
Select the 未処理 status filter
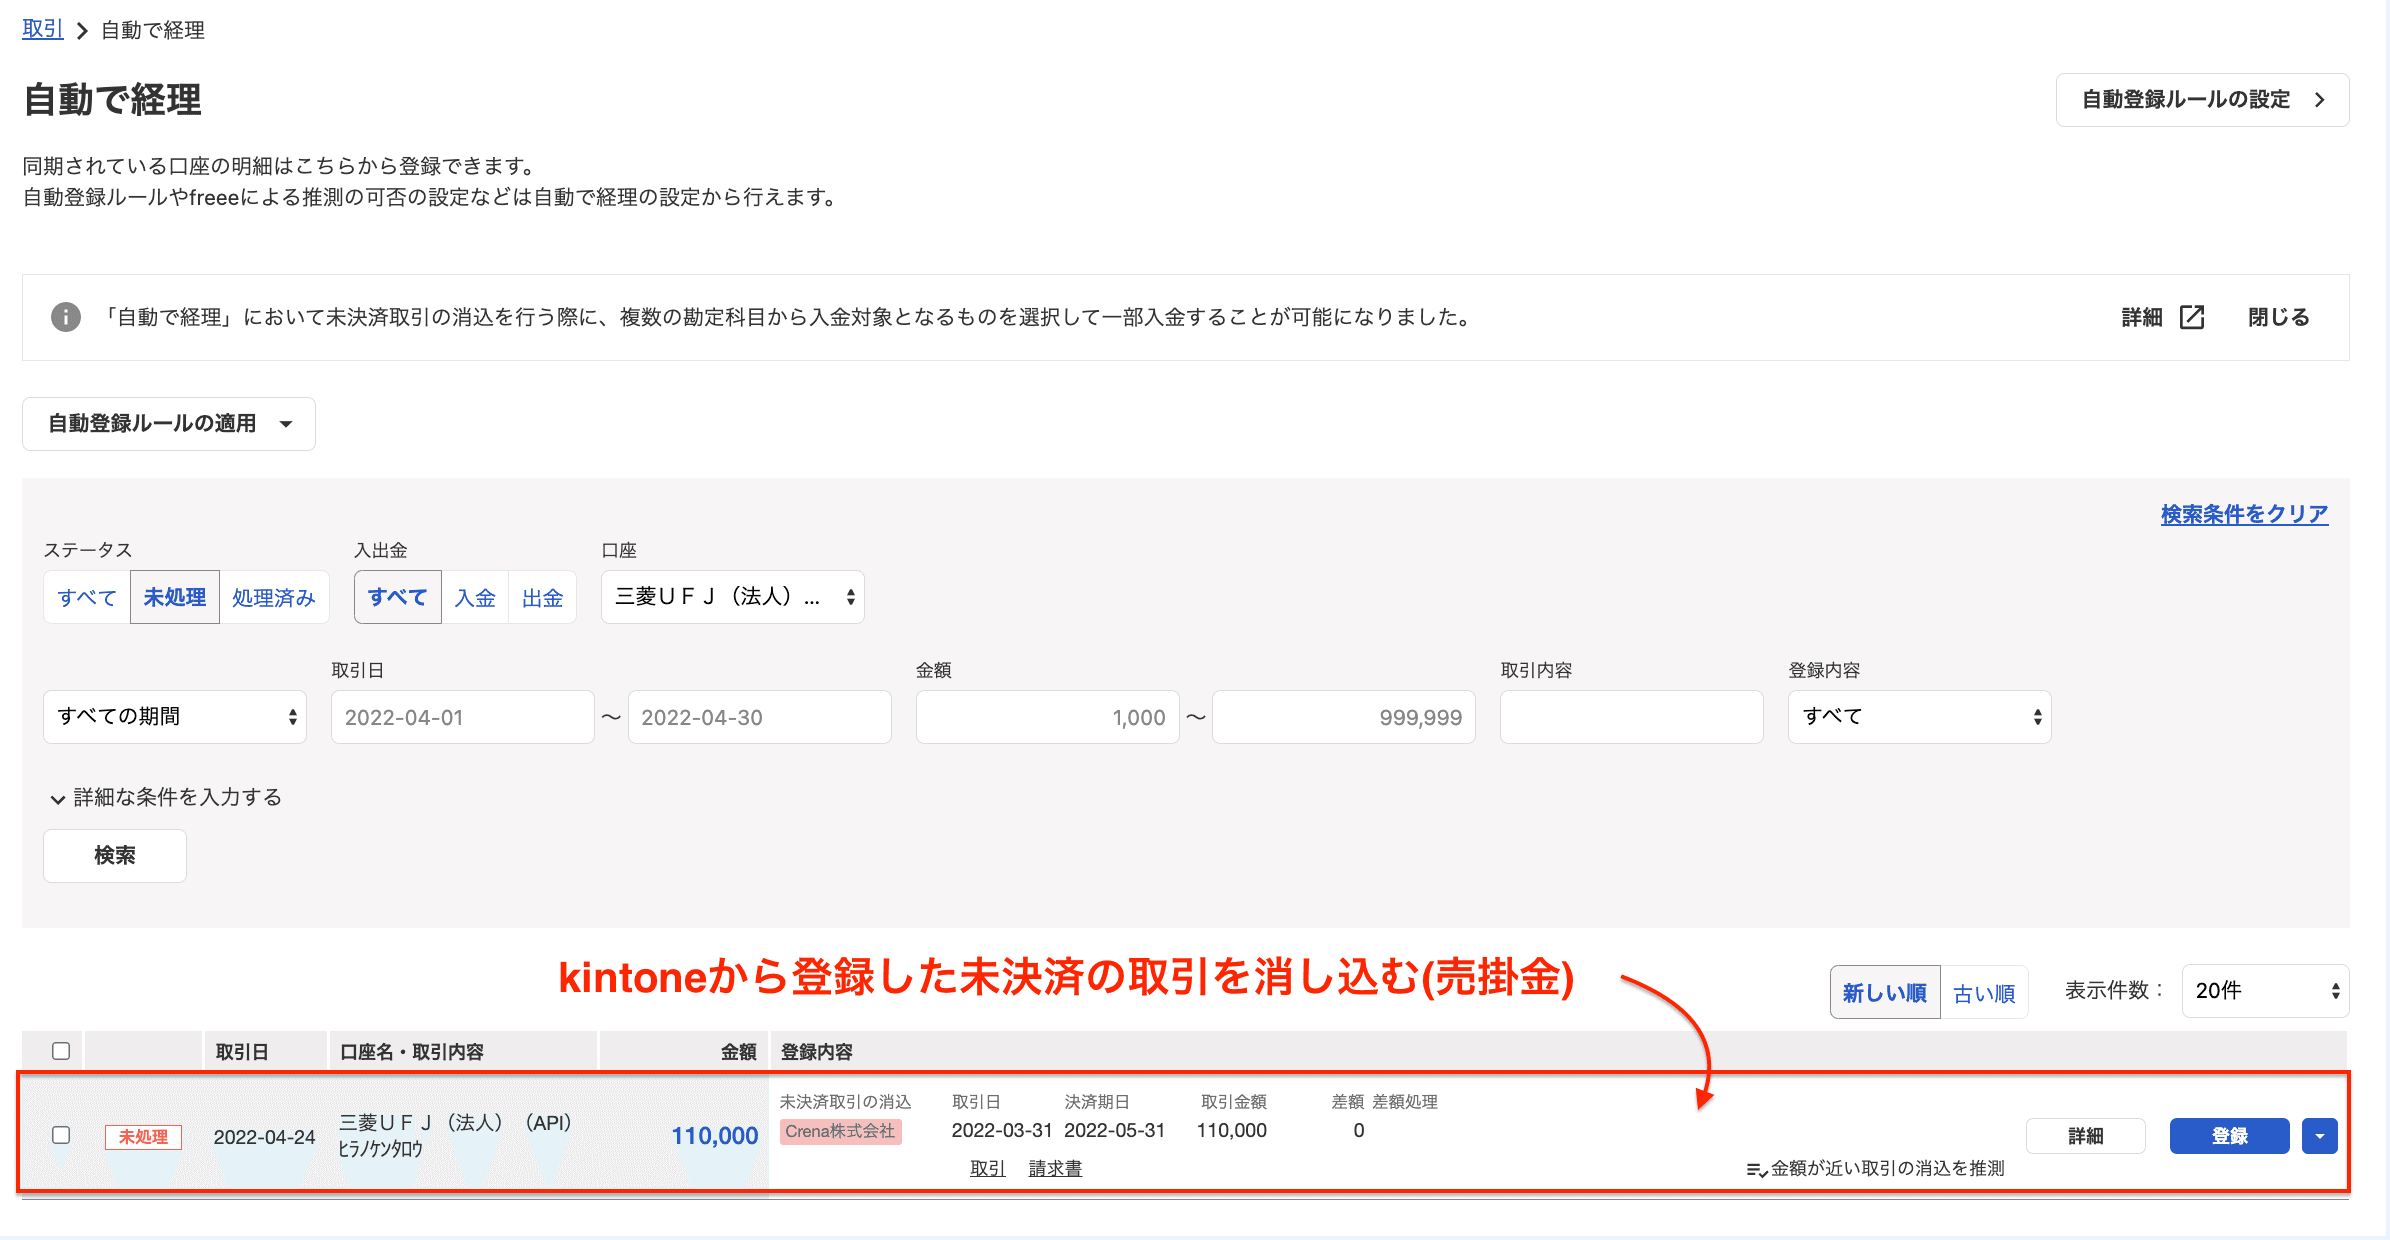pos(175,597)
